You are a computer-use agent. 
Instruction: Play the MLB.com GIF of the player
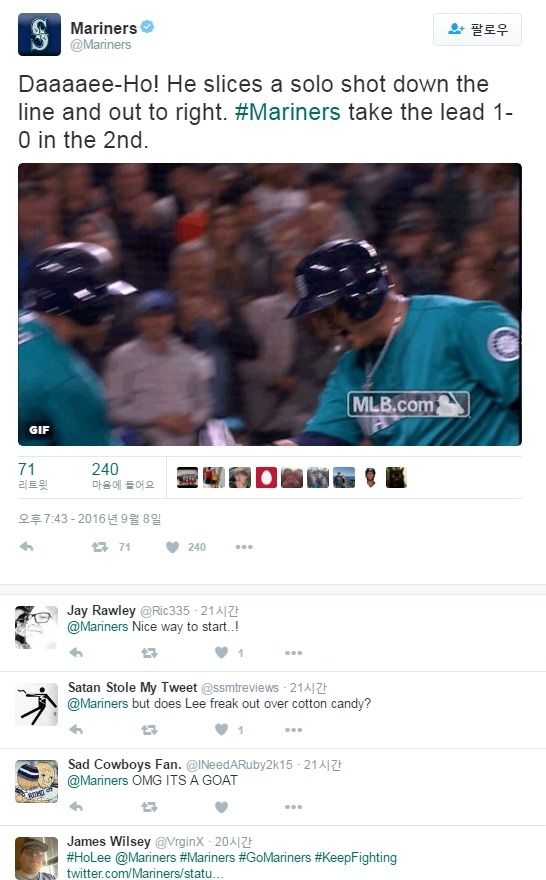click(270, 304)
